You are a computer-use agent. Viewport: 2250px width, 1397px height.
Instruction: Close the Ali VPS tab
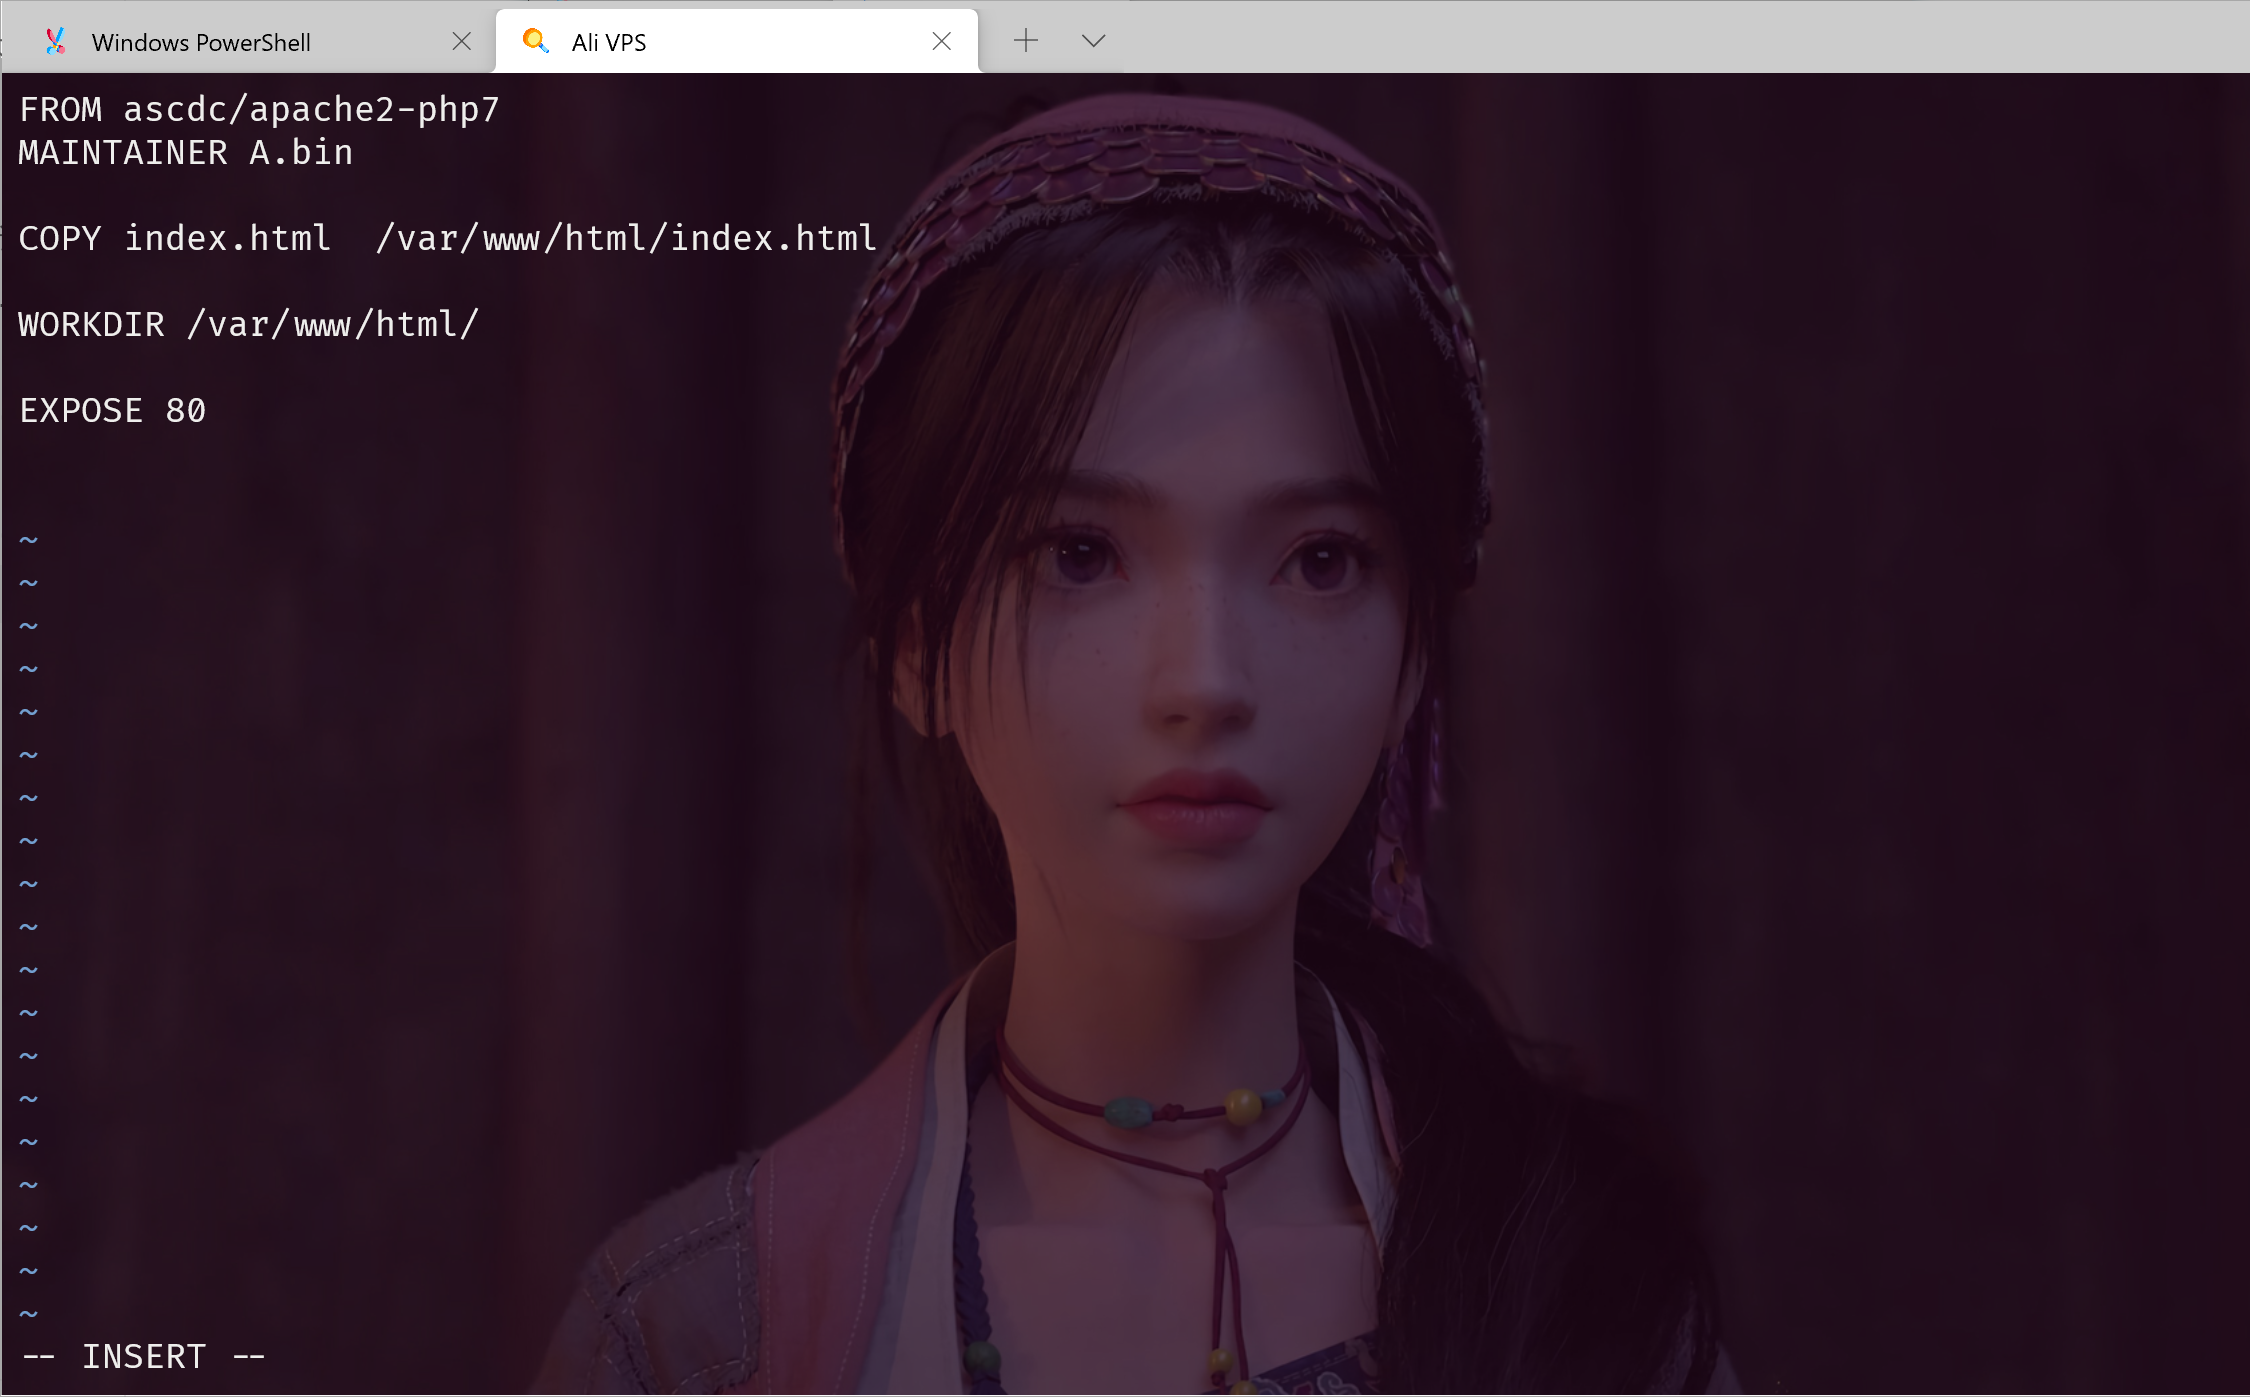point(941,41)
